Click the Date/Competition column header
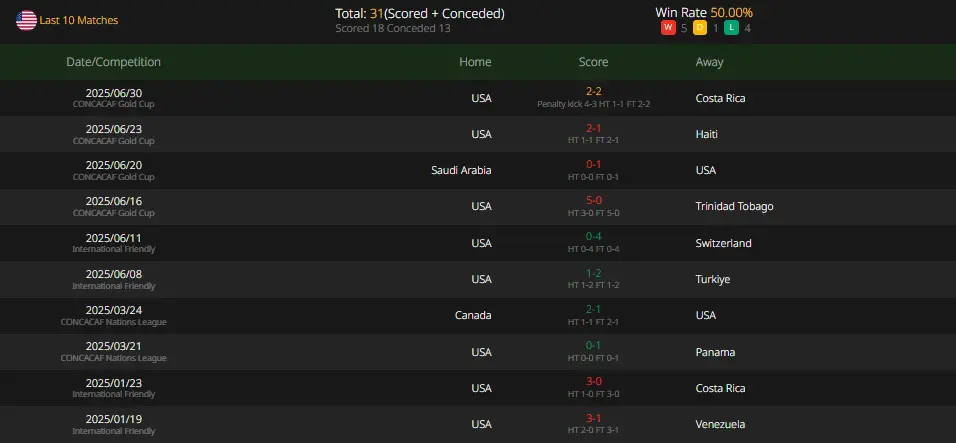This screenshot has width=956, height=443. pos(113,62)
